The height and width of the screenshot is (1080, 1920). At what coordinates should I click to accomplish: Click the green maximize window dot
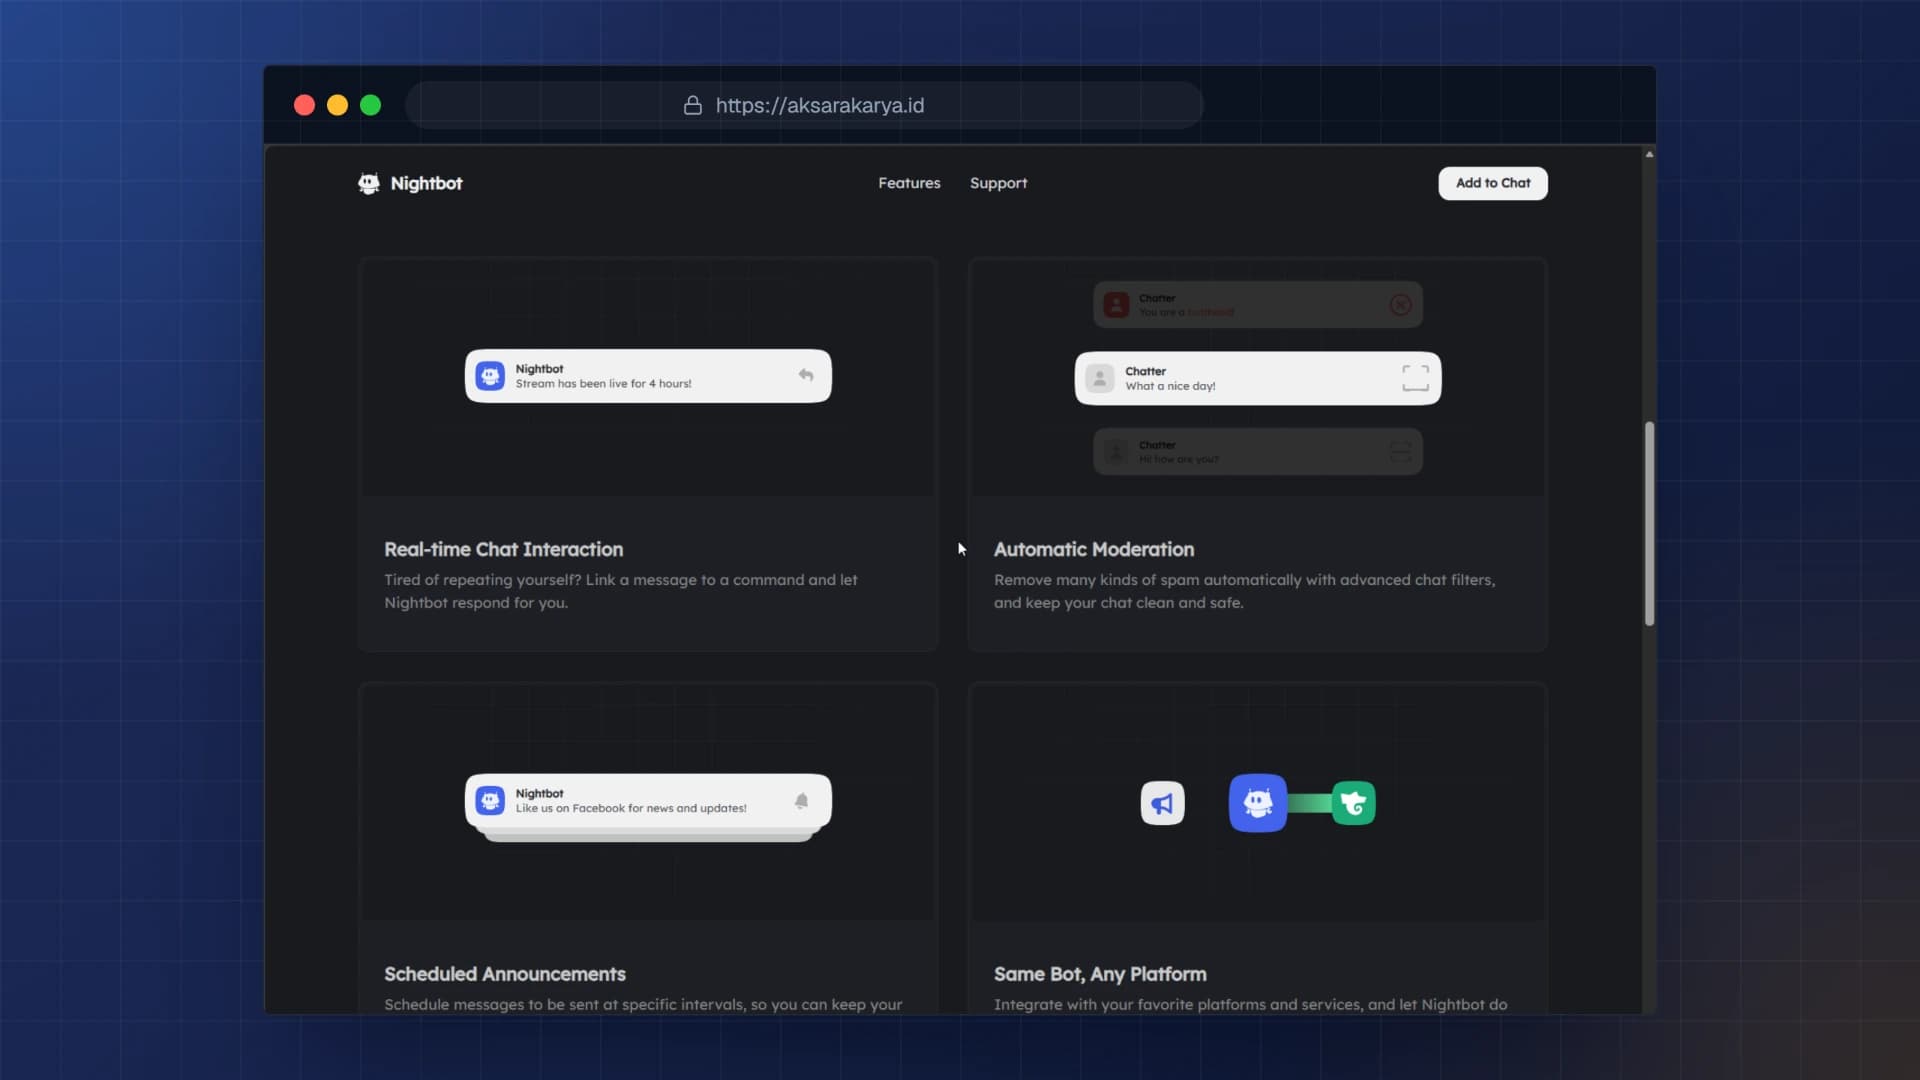[x=370, y=105]
